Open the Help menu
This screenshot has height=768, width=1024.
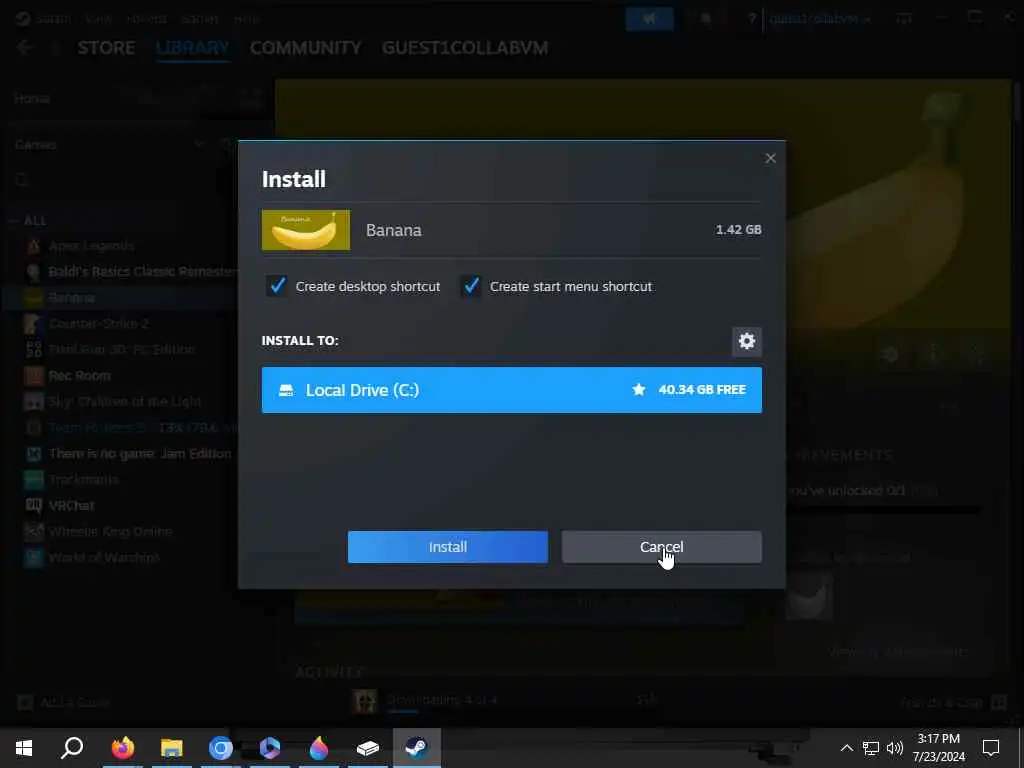point(246,18)
